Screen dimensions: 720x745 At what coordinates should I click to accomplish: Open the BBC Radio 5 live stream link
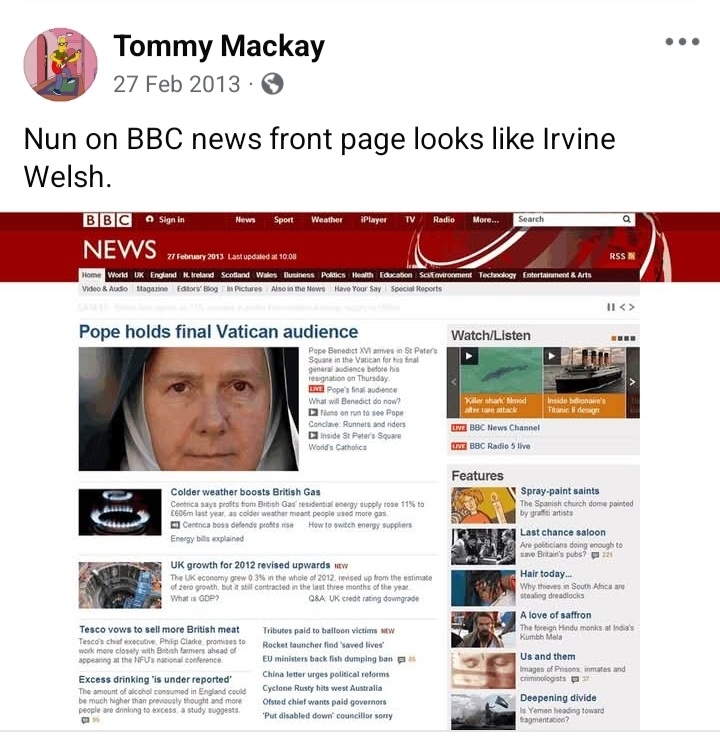tap(499, 446)
